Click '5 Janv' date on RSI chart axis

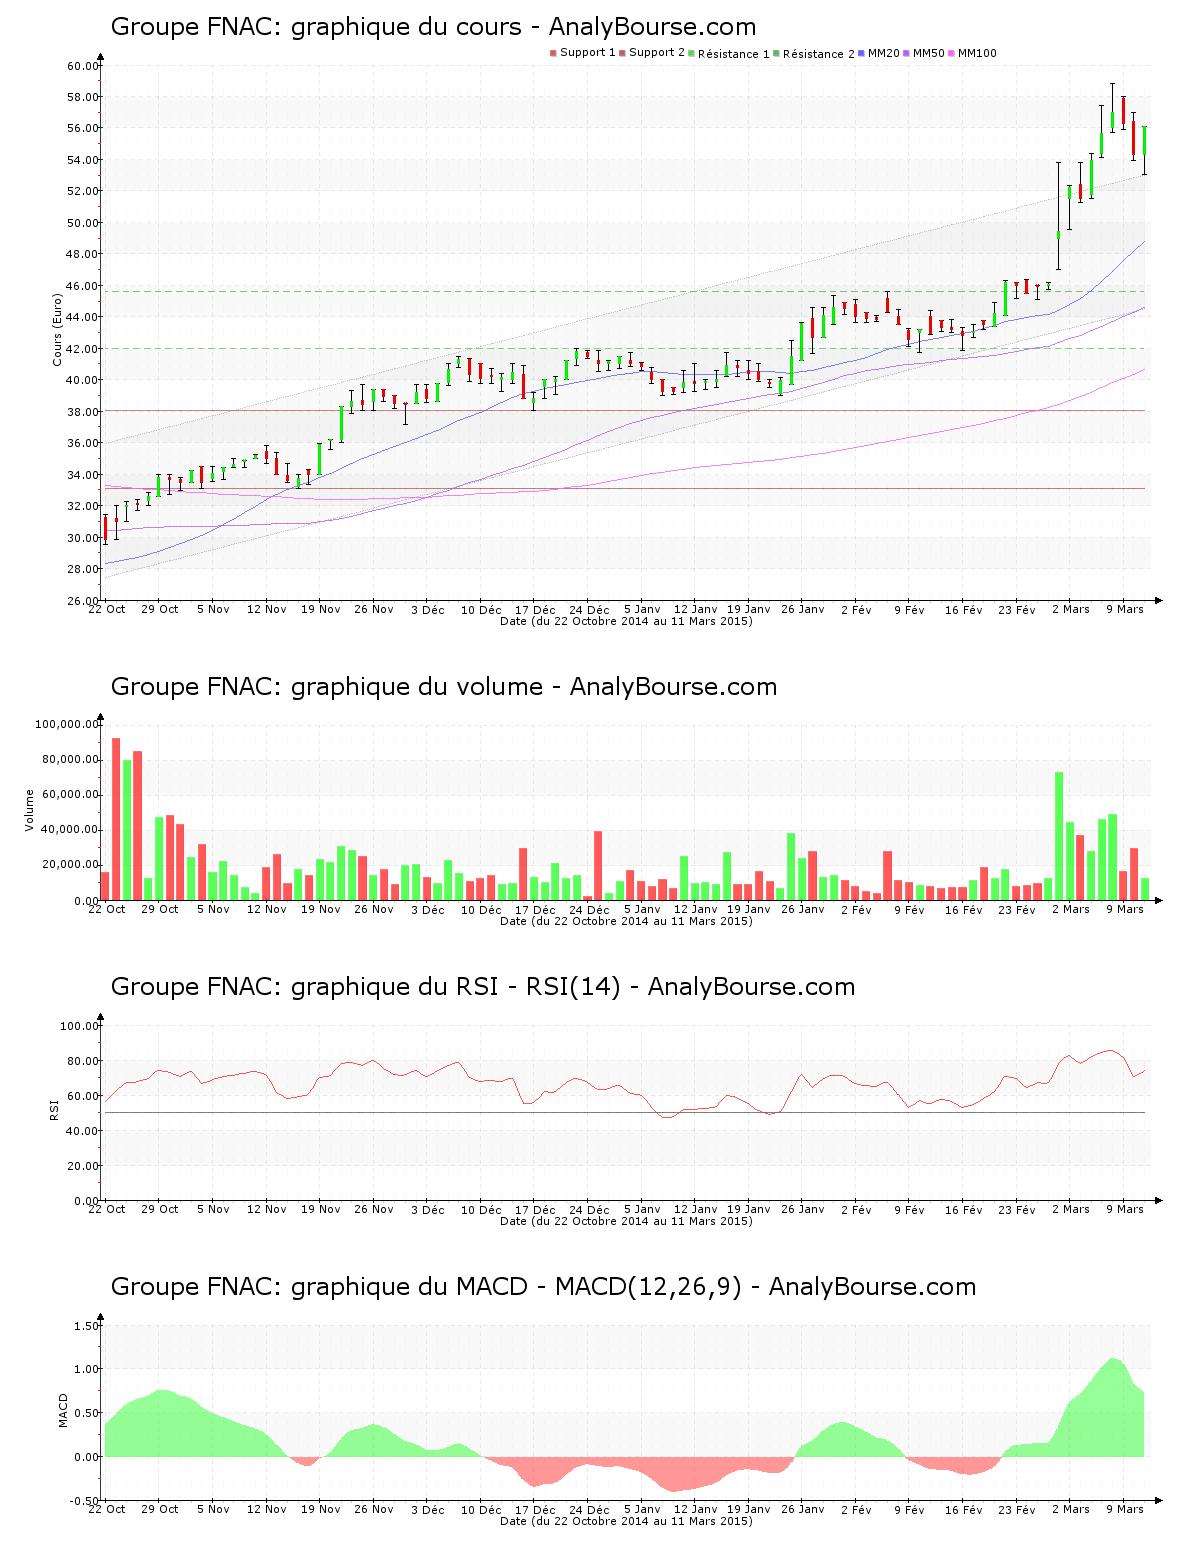(x=642, y=1209)
